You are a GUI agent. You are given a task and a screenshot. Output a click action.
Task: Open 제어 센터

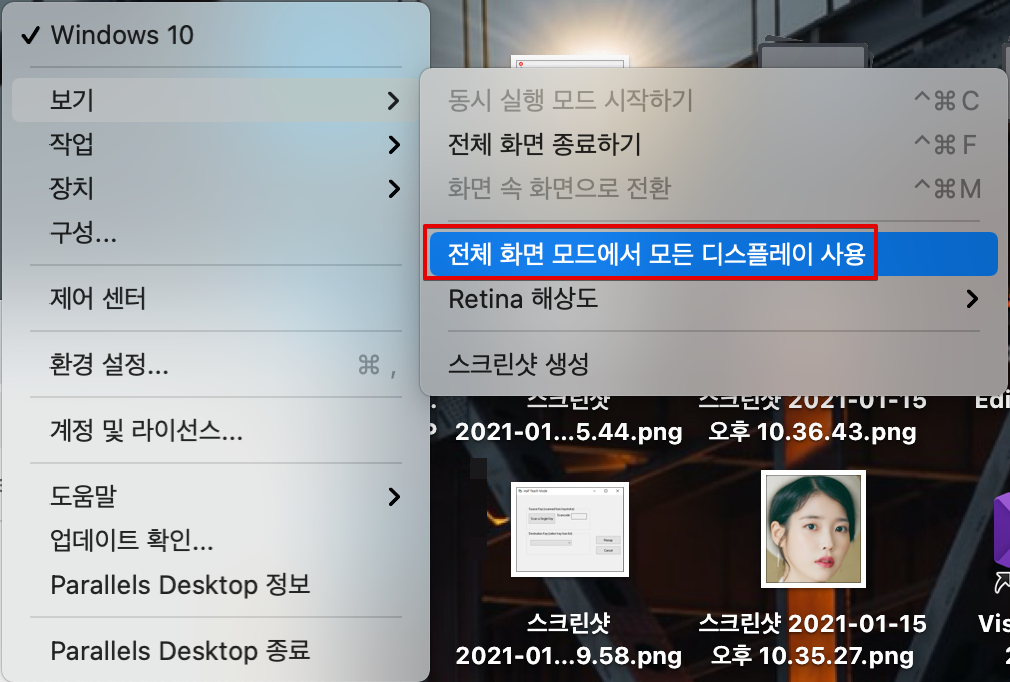(x=216, y=298)
